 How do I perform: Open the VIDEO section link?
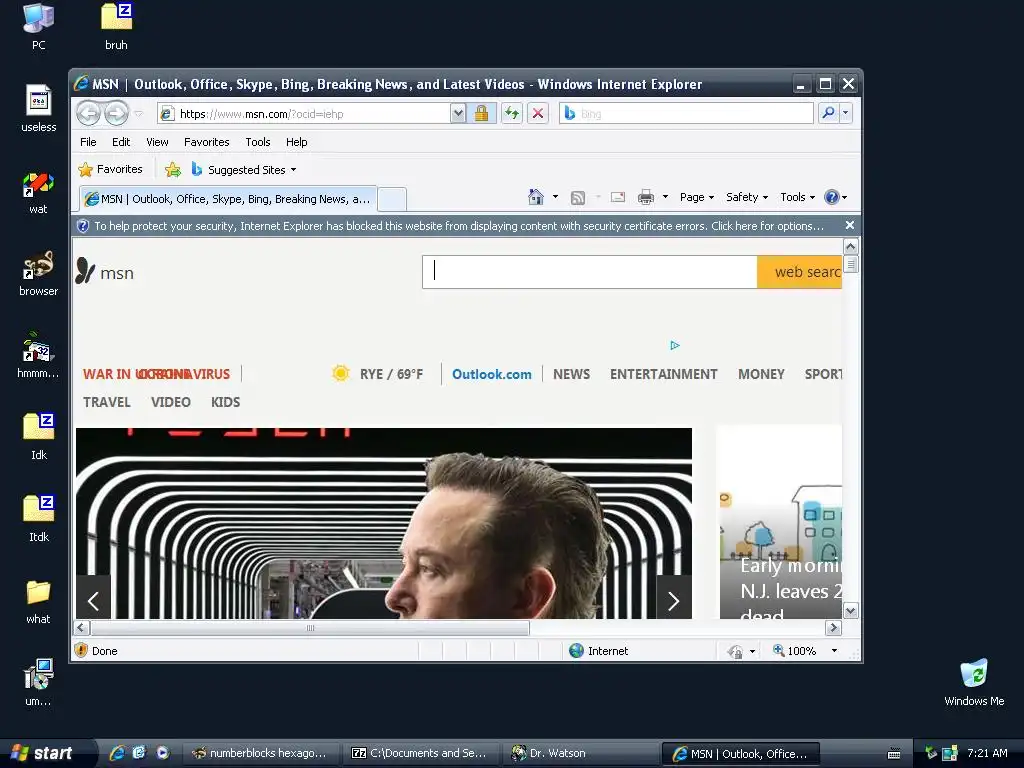(x=170, y=402)
